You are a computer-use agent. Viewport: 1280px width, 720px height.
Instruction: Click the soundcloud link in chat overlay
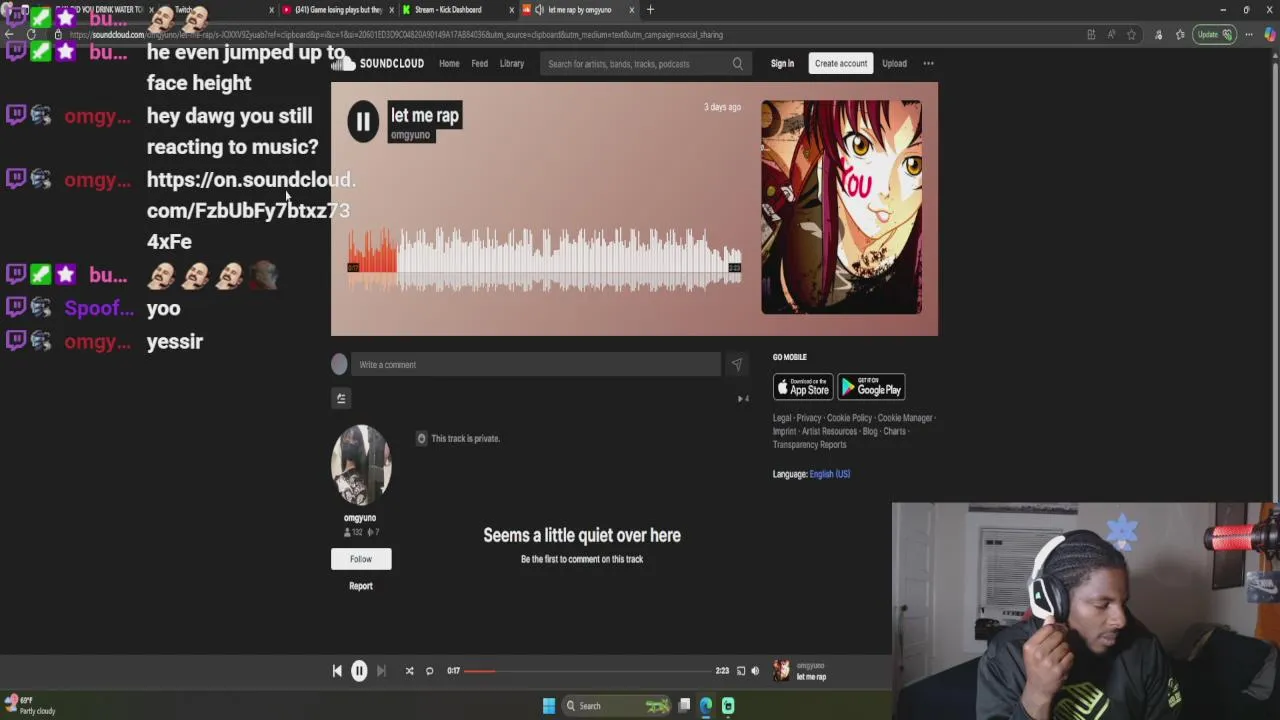click(250, 210)
